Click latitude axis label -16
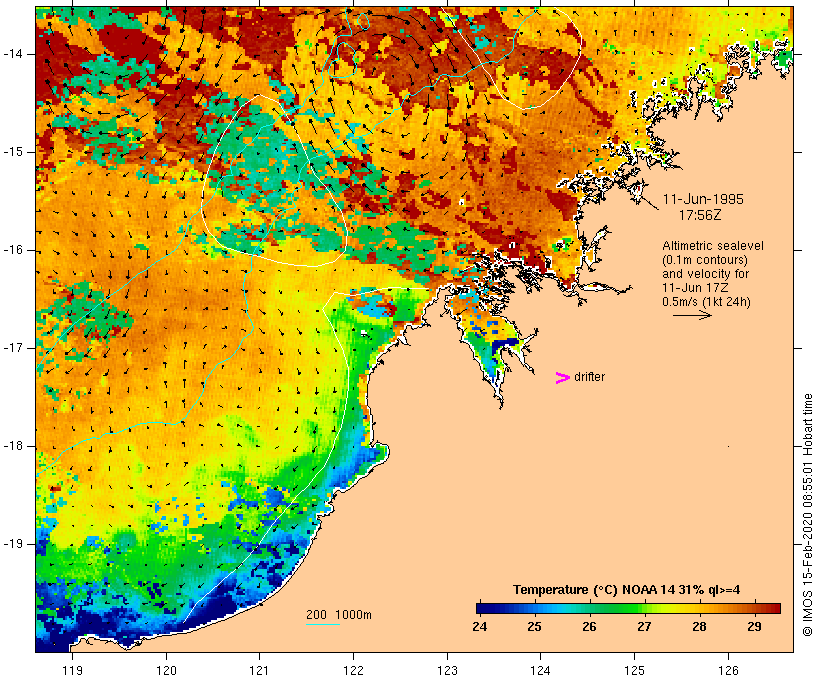The width and height of the screenshot is (820, 680). coord(13,250)
